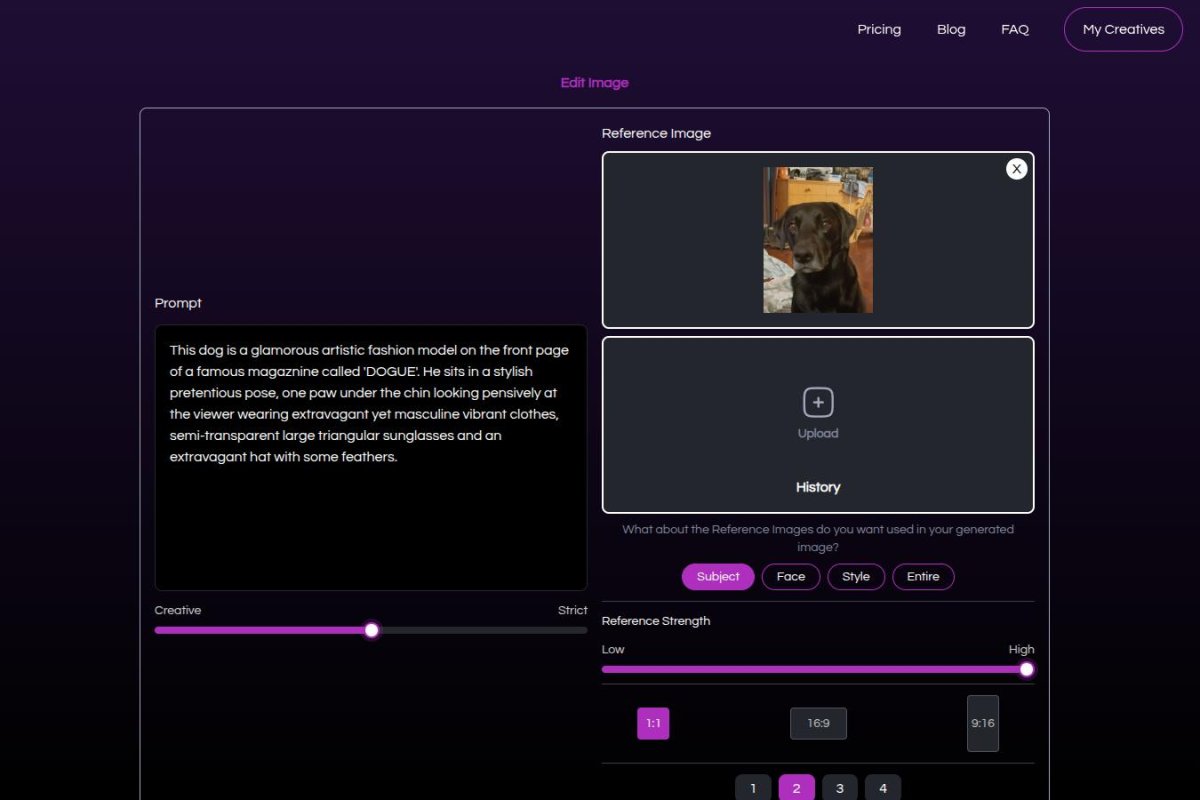Choose the 9:16 aspect ratio
Viewport: 1200px width, 800px height.
click(x=983, y=723)
